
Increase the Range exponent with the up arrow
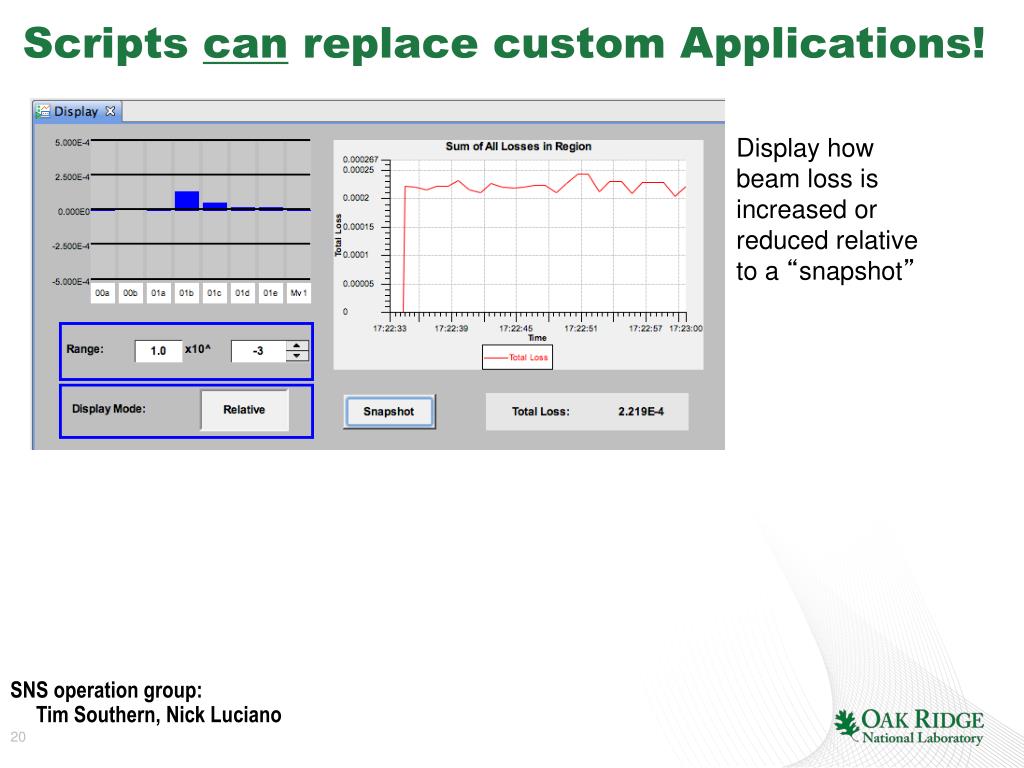click(297, 346)
